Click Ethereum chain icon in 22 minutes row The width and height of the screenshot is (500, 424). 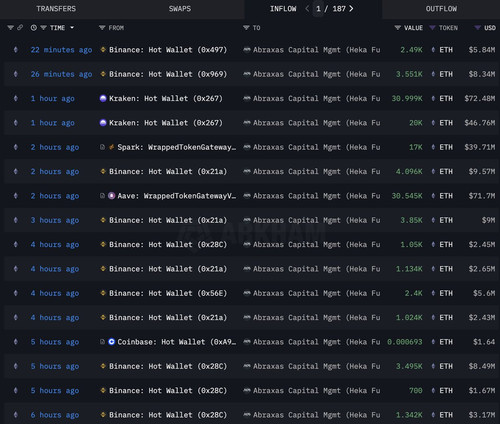pyautogui.click(x=16, y=50)
